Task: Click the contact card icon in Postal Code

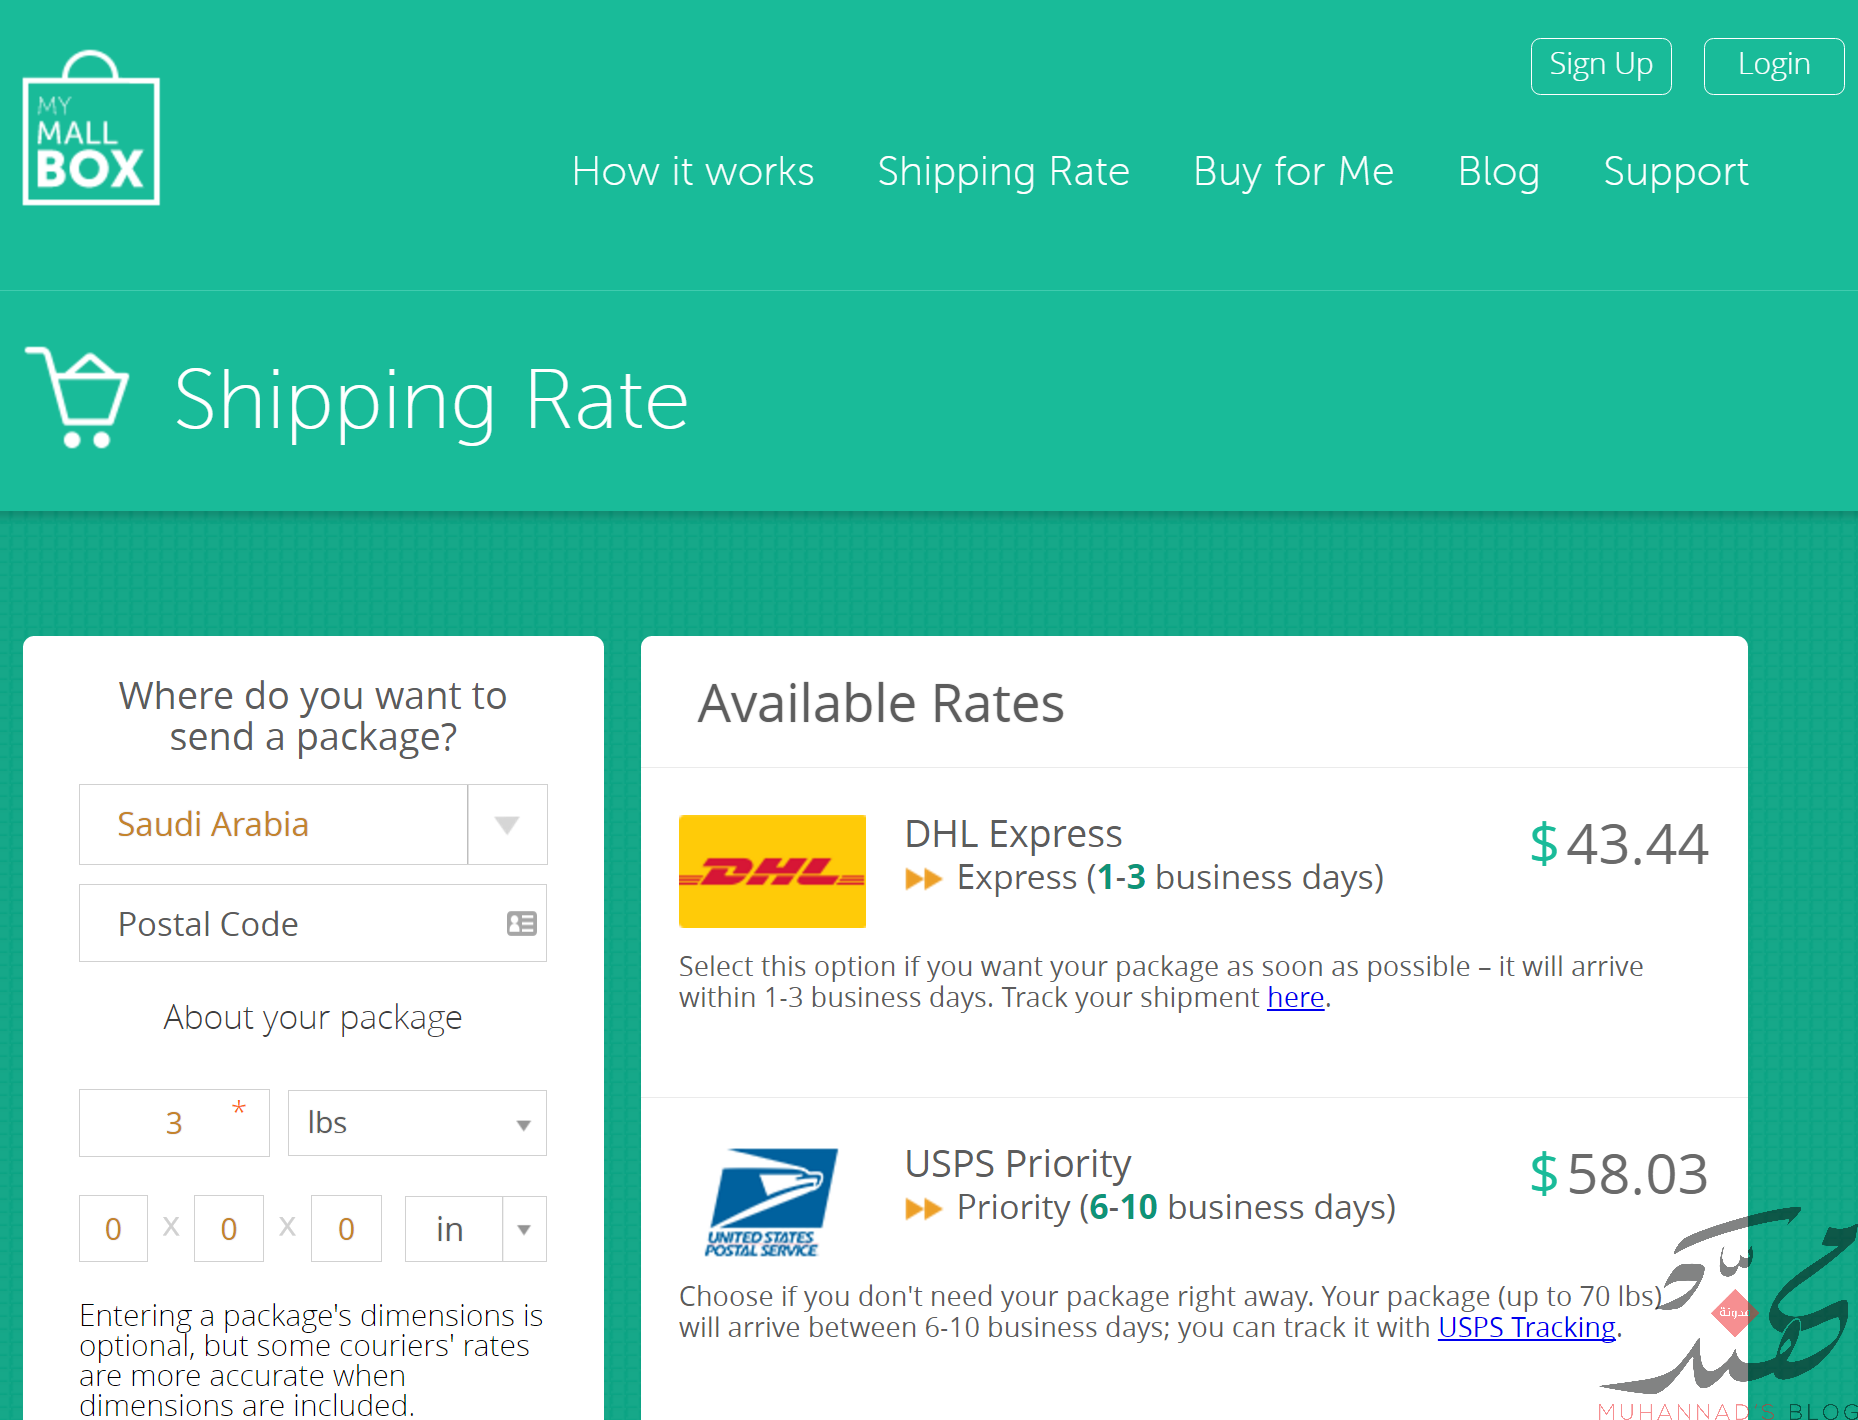Action: click(522, 923)
